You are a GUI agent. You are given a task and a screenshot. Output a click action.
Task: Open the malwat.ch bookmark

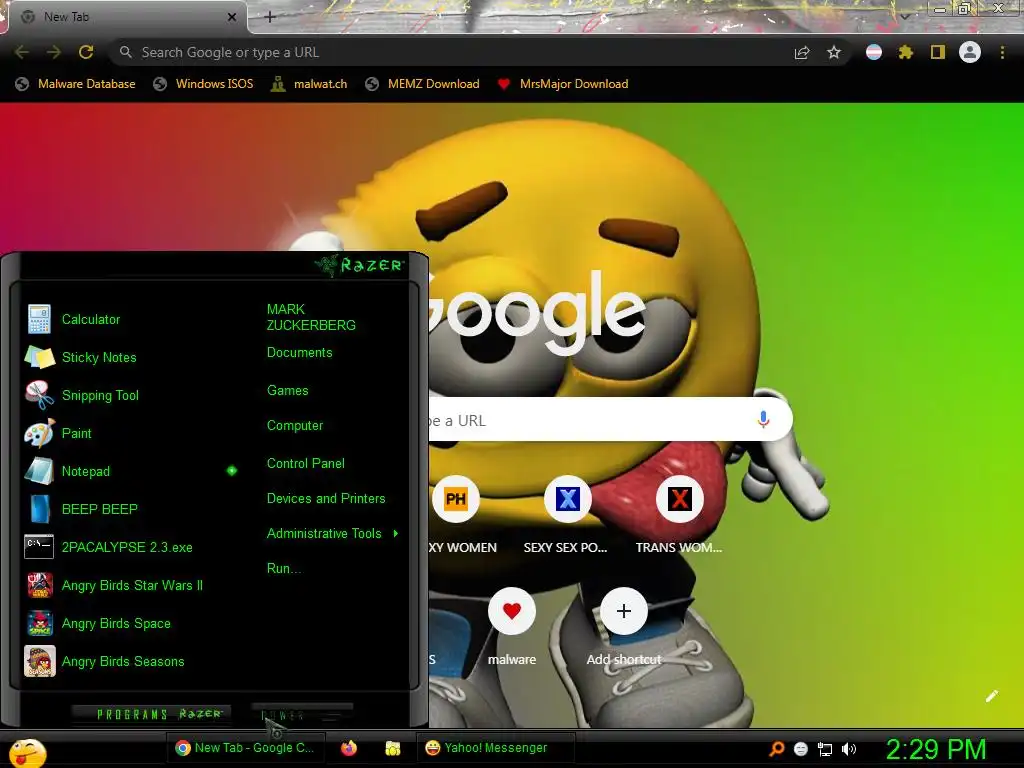(x=310, y=84)
